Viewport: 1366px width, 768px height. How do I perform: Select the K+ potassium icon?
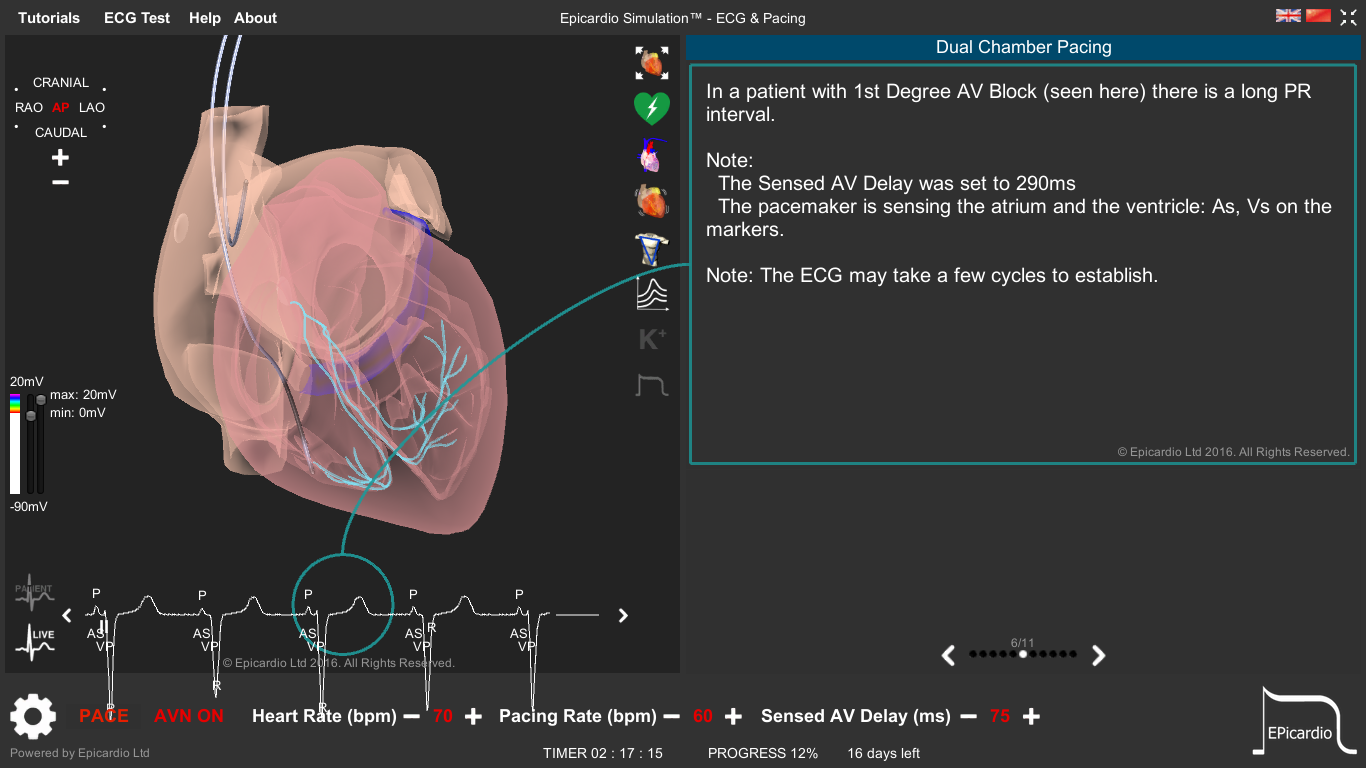point(652,339)
